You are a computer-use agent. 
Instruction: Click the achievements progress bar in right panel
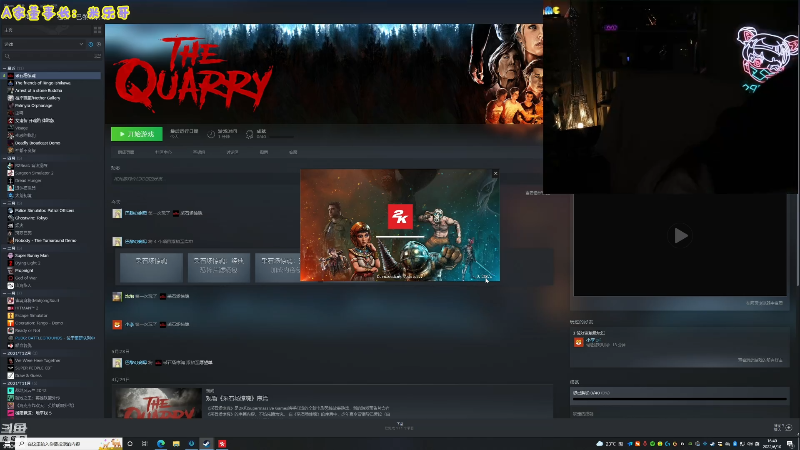[x=680, y=398]
